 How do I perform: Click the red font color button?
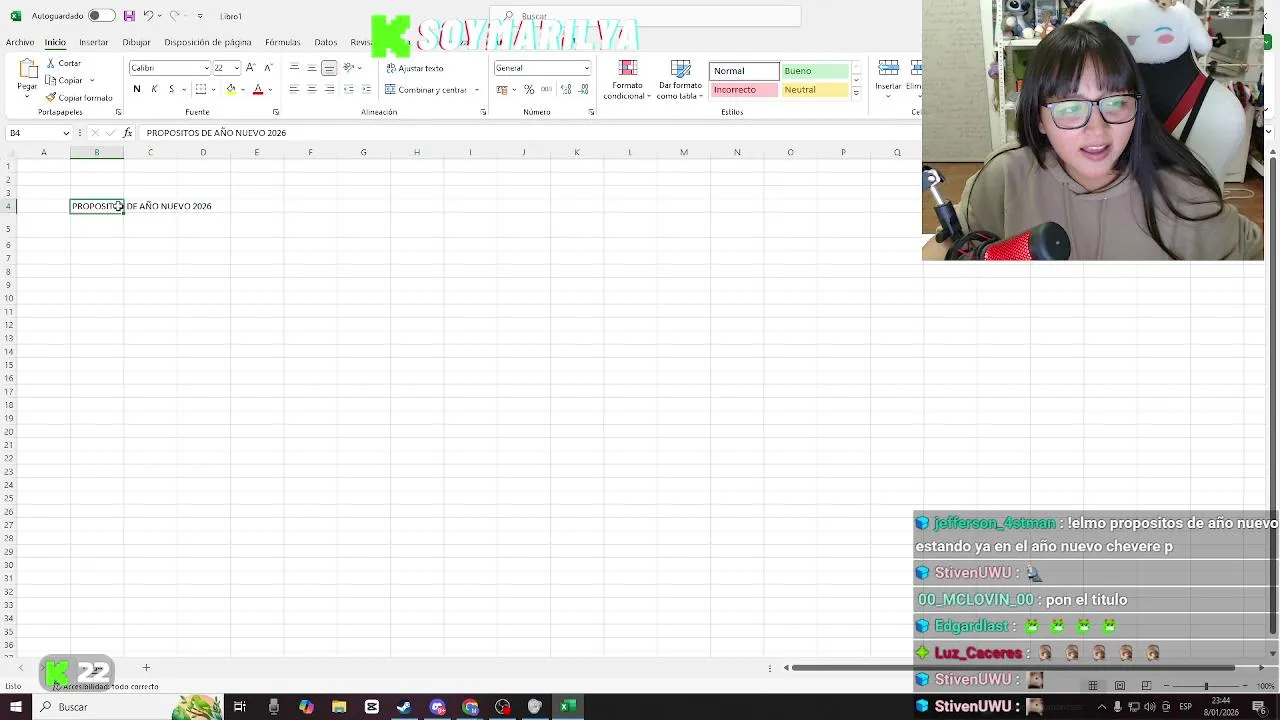click(258, 89)
